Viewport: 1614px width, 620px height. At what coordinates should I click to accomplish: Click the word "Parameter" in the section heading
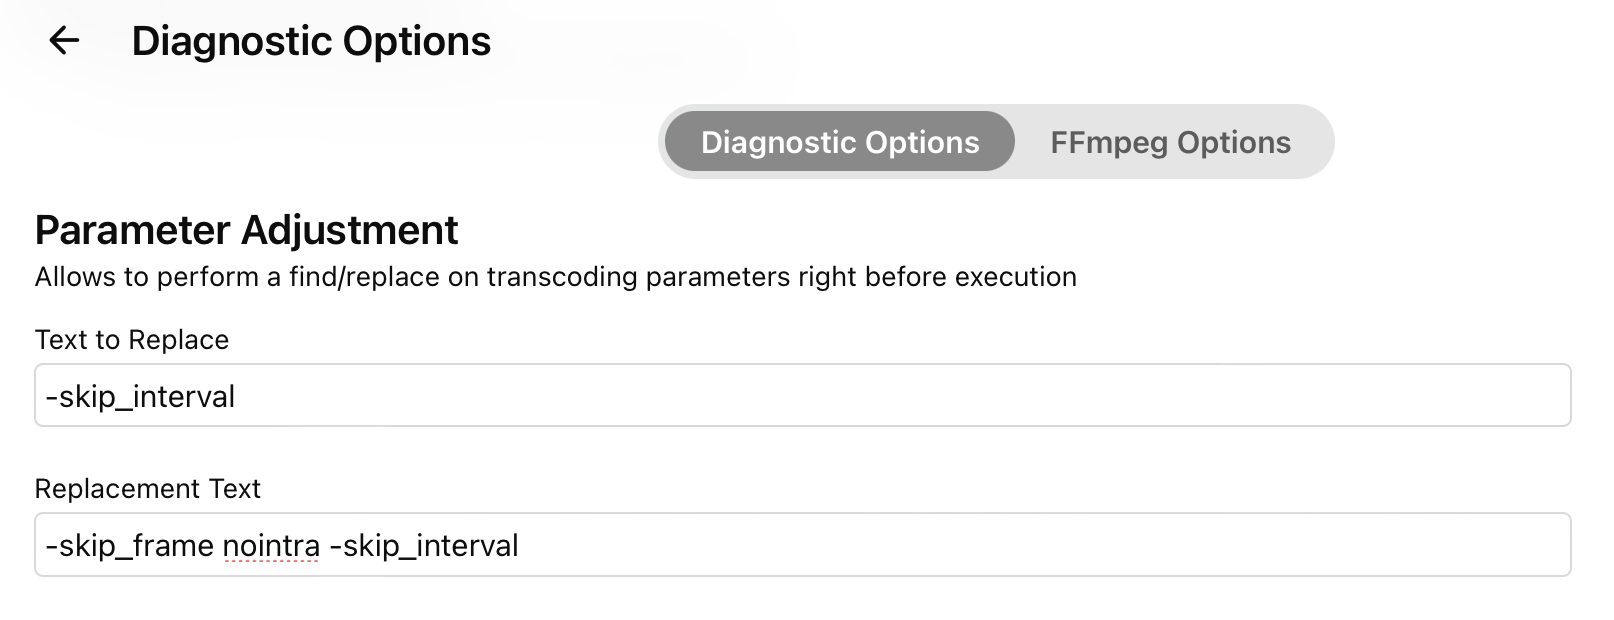point(132,230)
